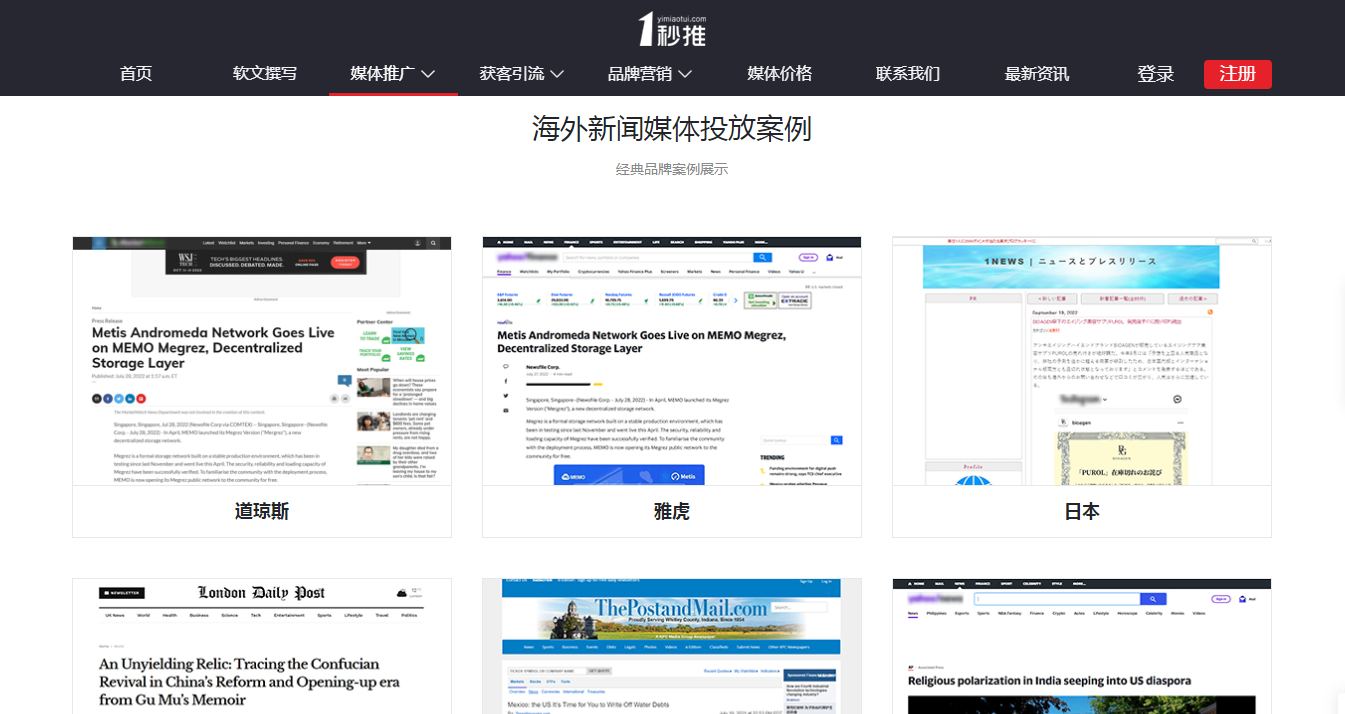Click the 1秒推 site logo
This screenshot has height=714, width=1345.
(x=672, y=29)
